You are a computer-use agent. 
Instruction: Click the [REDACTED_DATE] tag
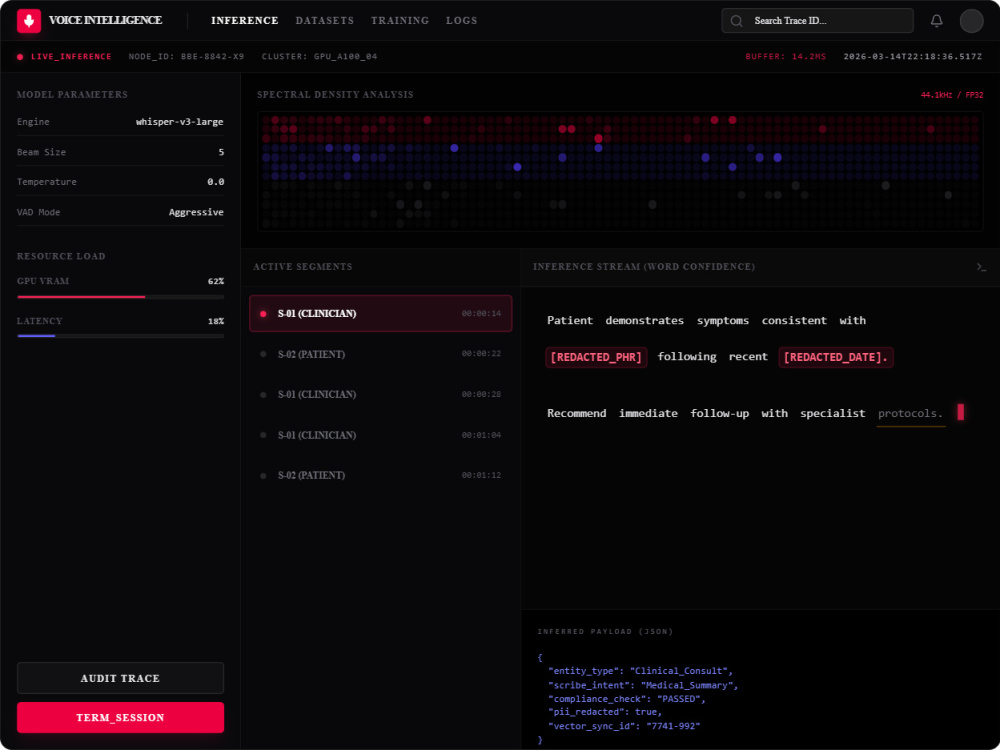coord(835,357)
